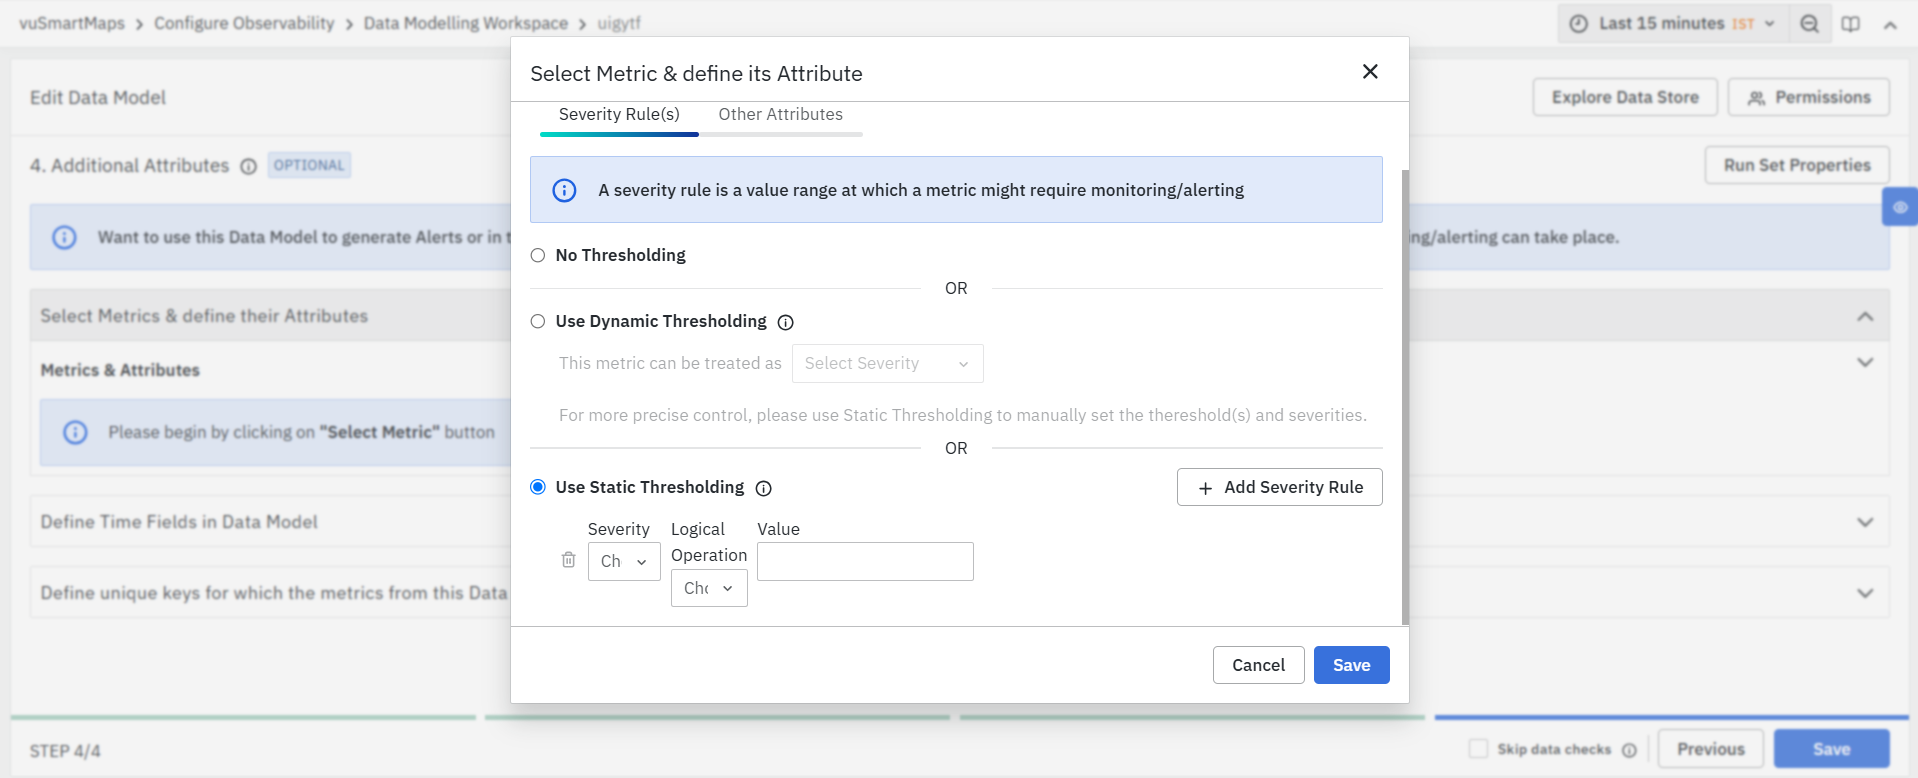Select the Use Static Thresholding radio button
The image size is (1918, 778).
538,487
